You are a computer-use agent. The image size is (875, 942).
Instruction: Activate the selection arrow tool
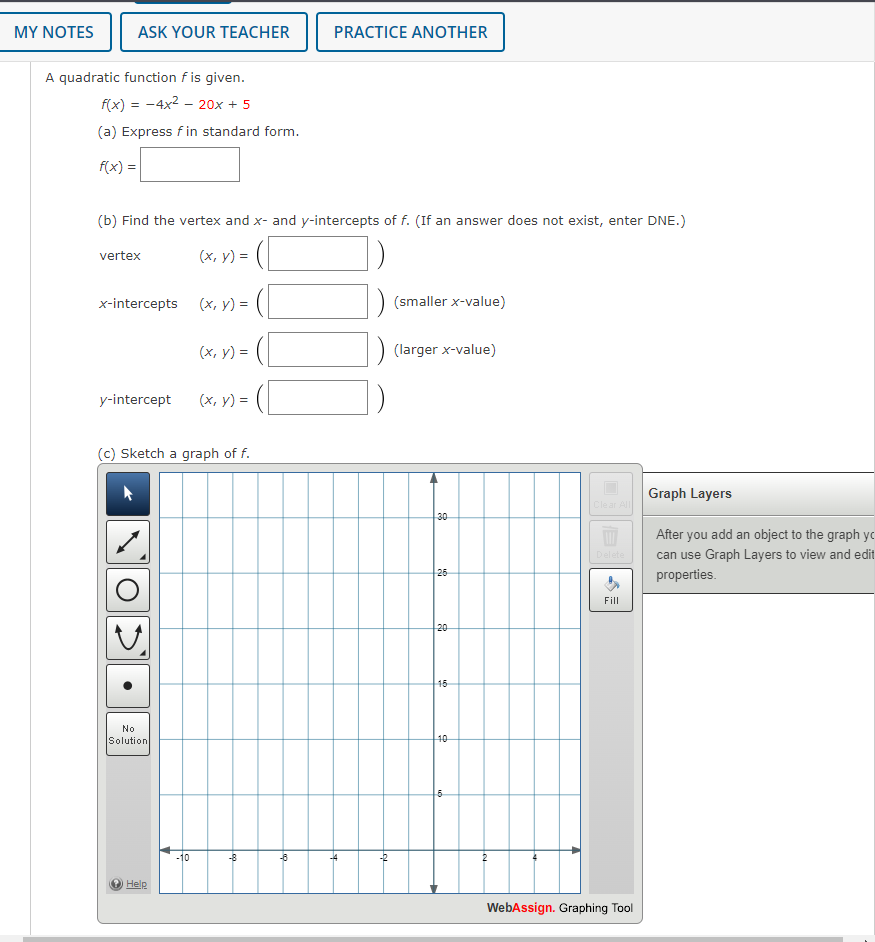coord(127,493)
